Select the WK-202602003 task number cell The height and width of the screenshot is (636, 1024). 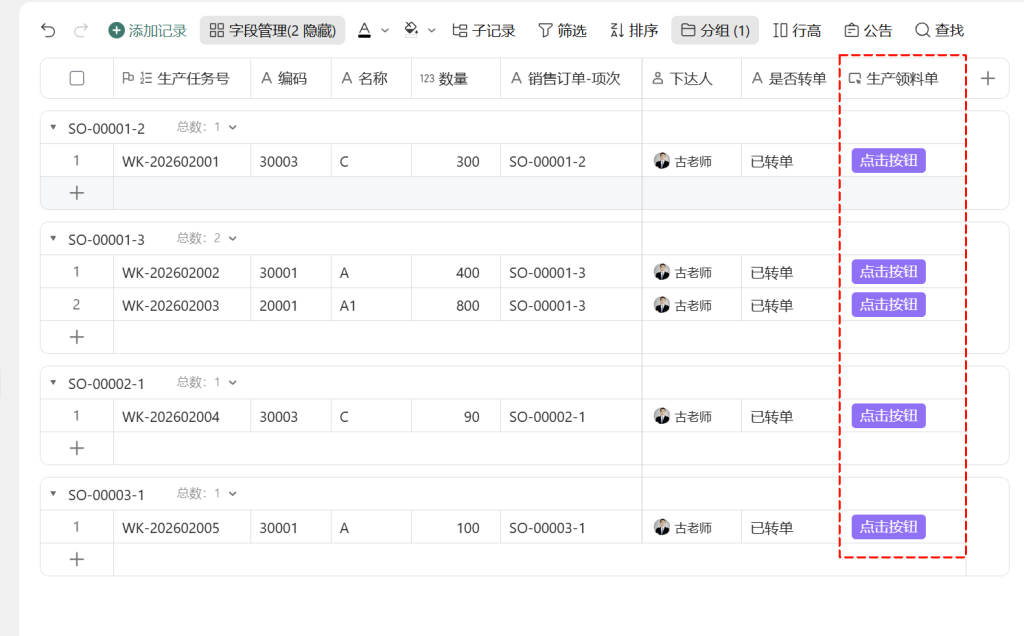(x=182, y=305)
